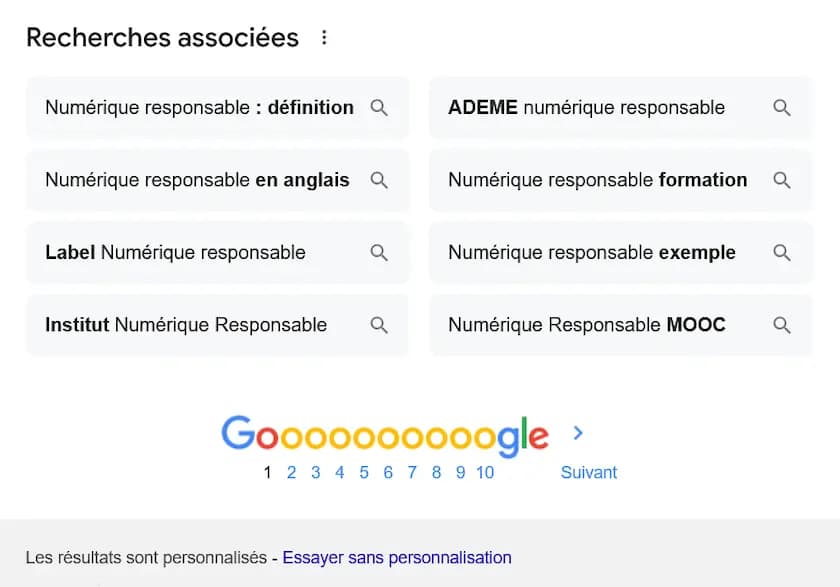The image size is (840, 587).
Task: Click the Google logo above the pagination
Action: pyautogui.click(x=383, y=433)
